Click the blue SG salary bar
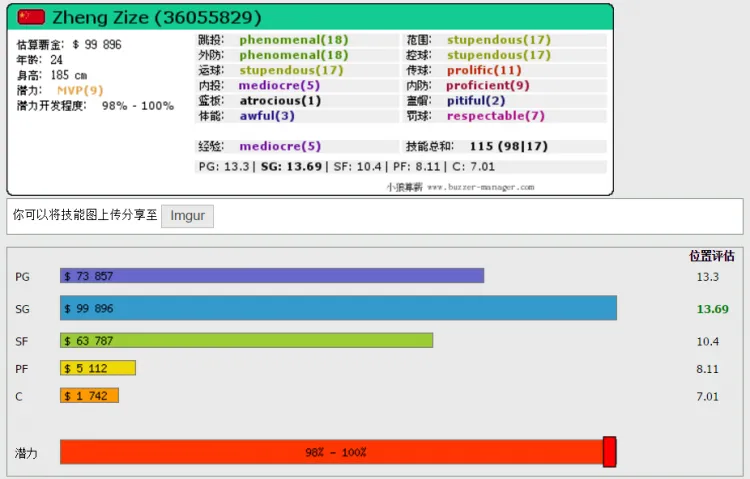 338,308
